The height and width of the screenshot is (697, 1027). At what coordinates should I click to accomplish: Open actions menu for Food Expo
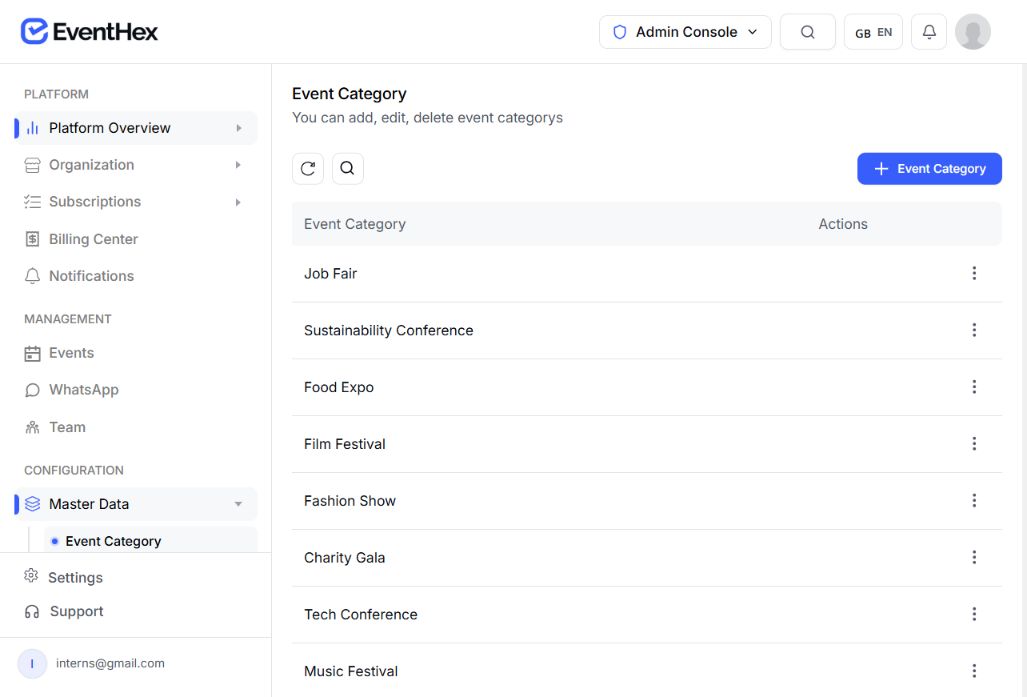pos(974,387)
